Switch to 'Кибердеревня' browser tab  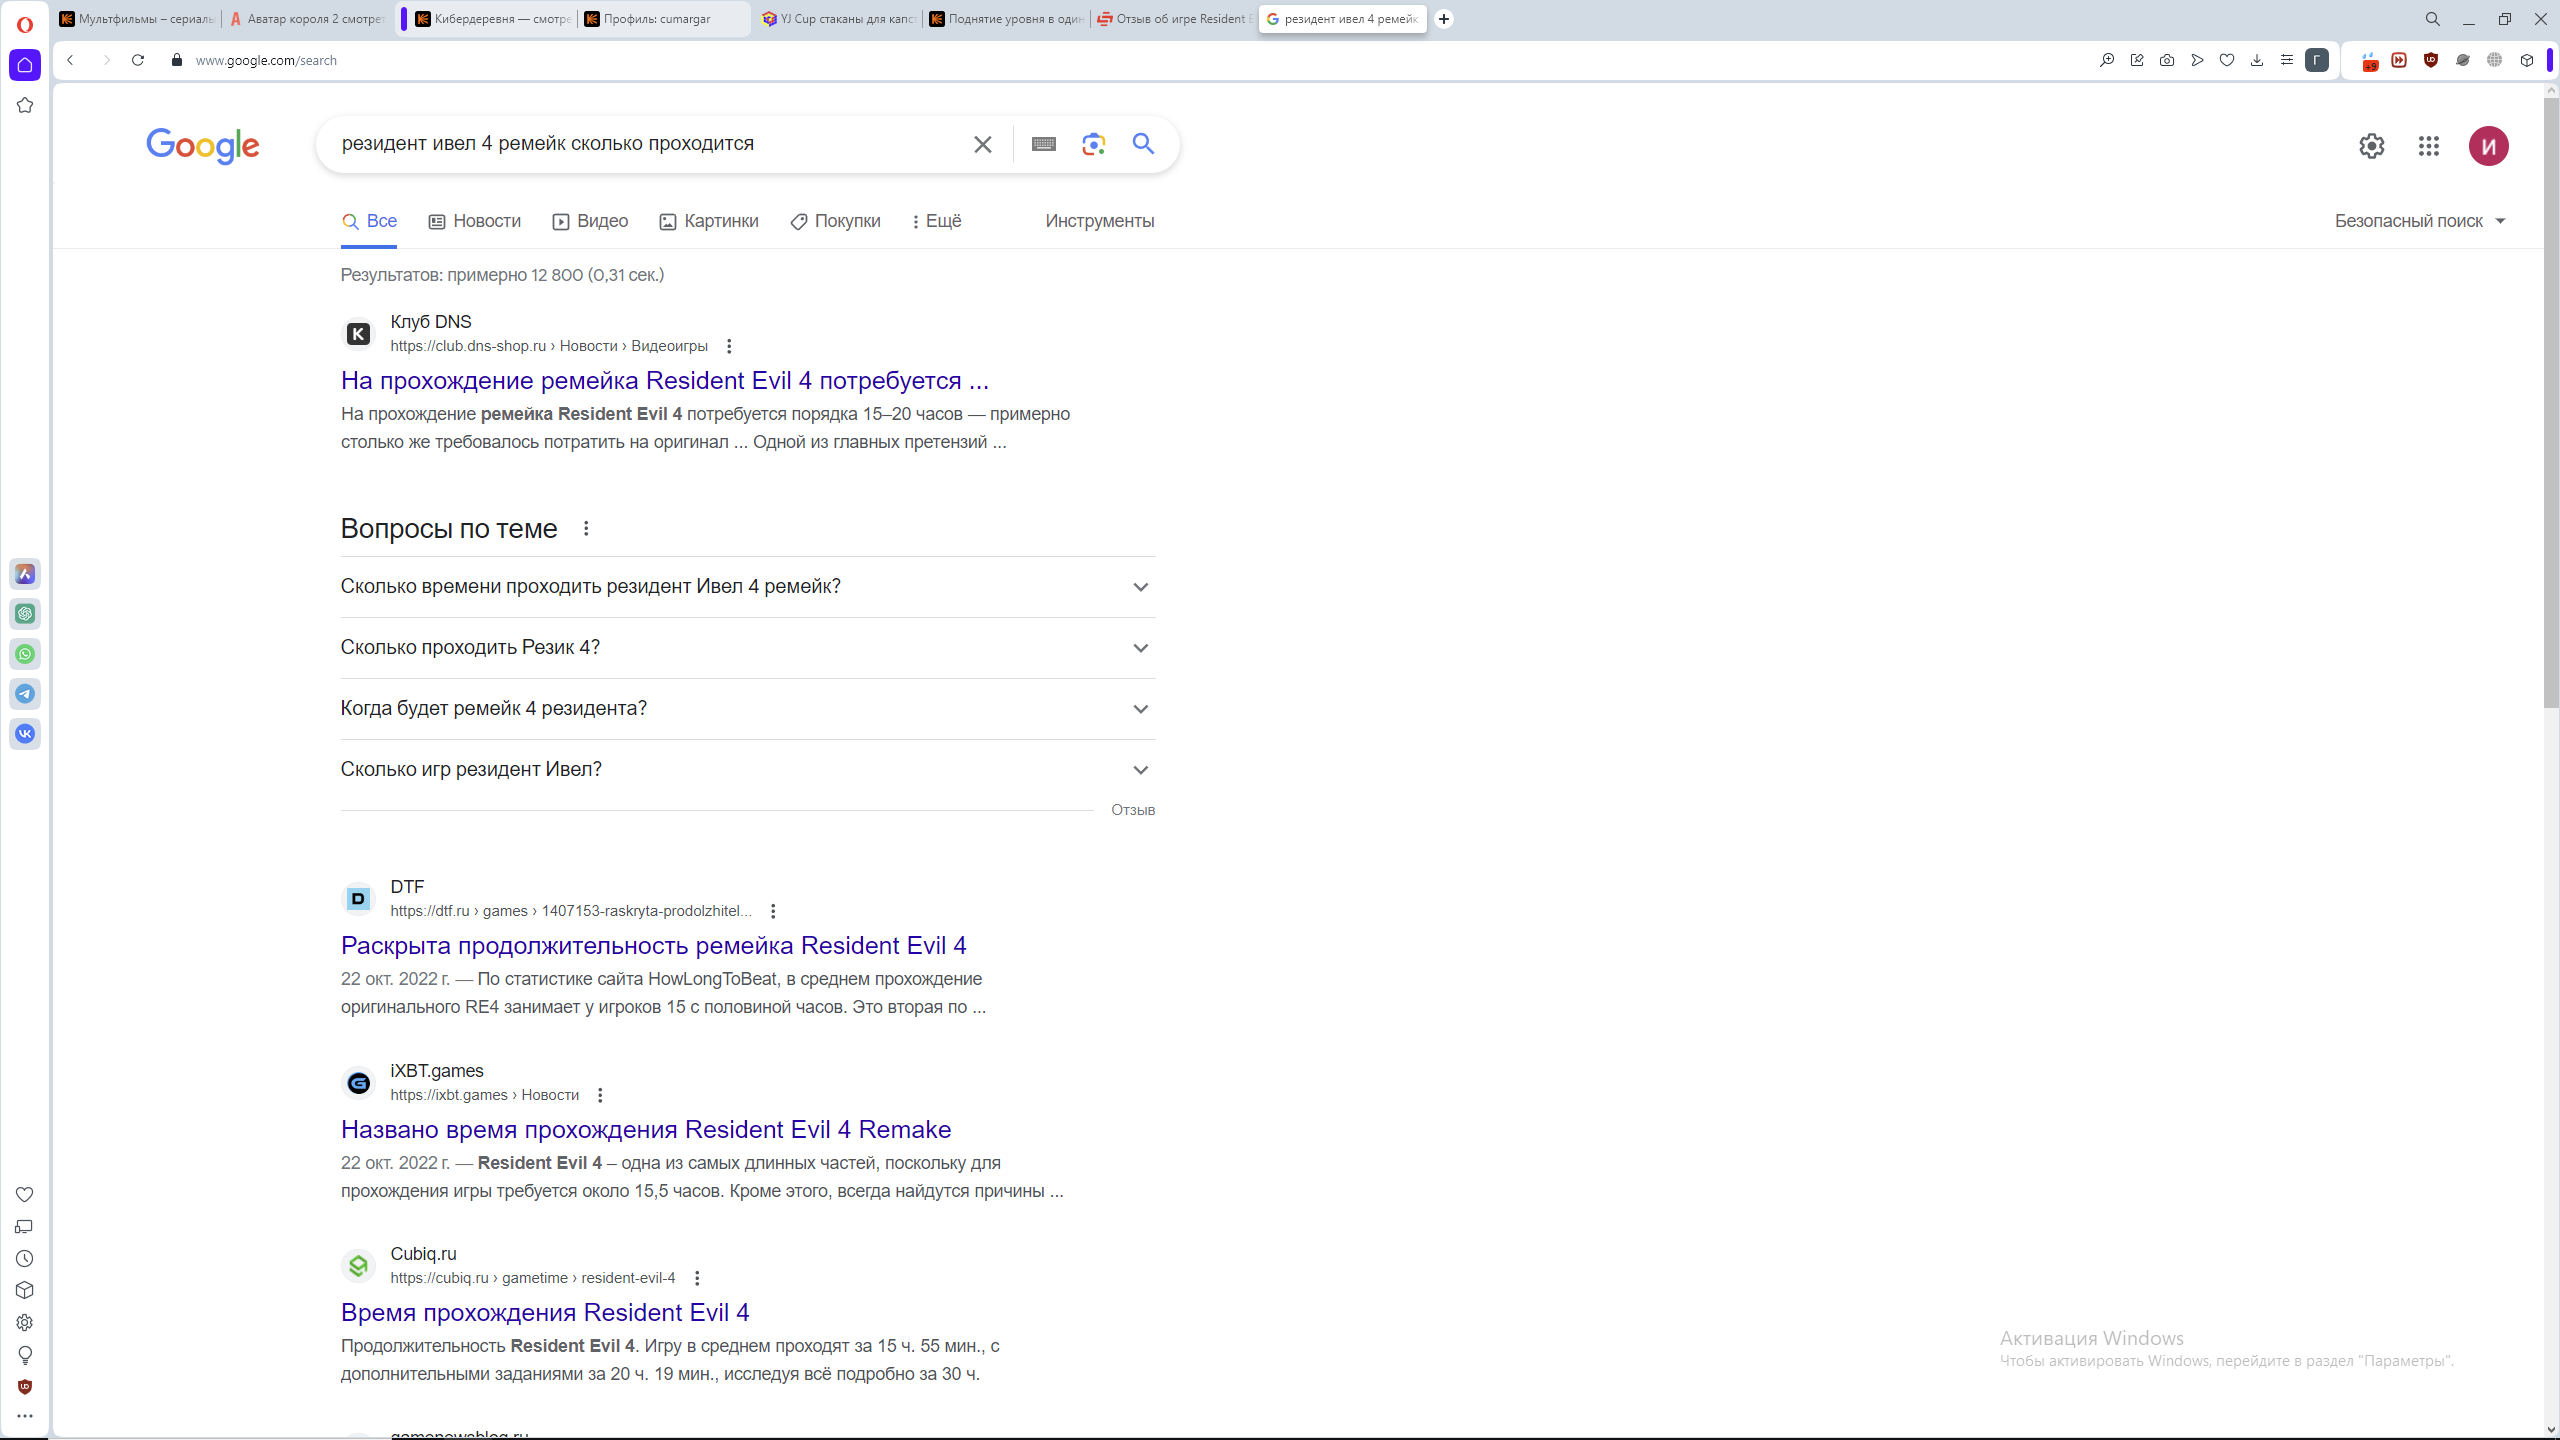pos(492,19)
